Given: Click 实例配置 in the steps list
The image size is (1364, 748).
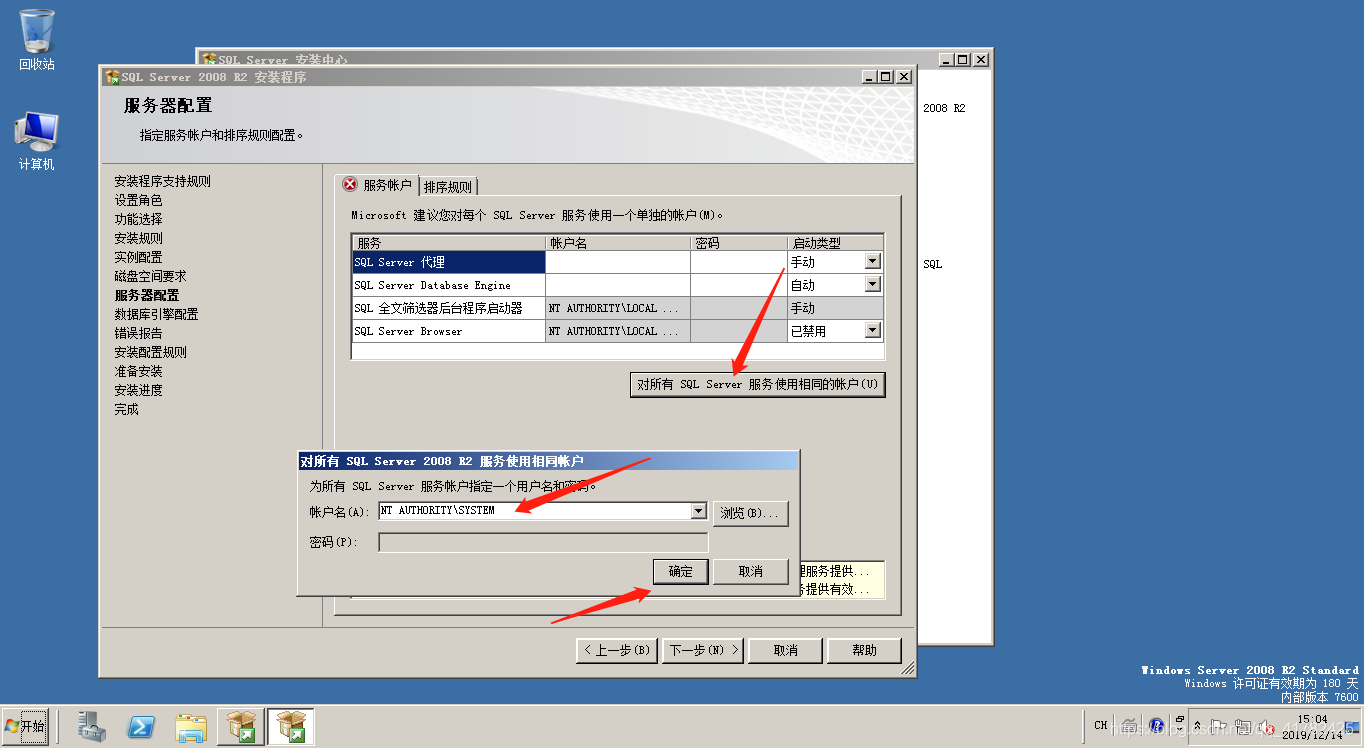Looking at the screenshot, I should pyautogui.click(x=138, y=257).
